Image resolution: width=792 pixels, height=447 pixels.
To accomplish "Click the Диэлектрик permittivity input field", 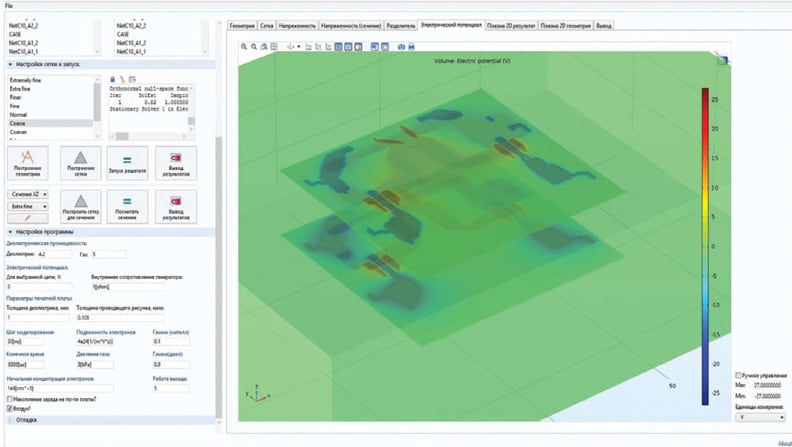I will pyautogui.click(x=55, y=254).
